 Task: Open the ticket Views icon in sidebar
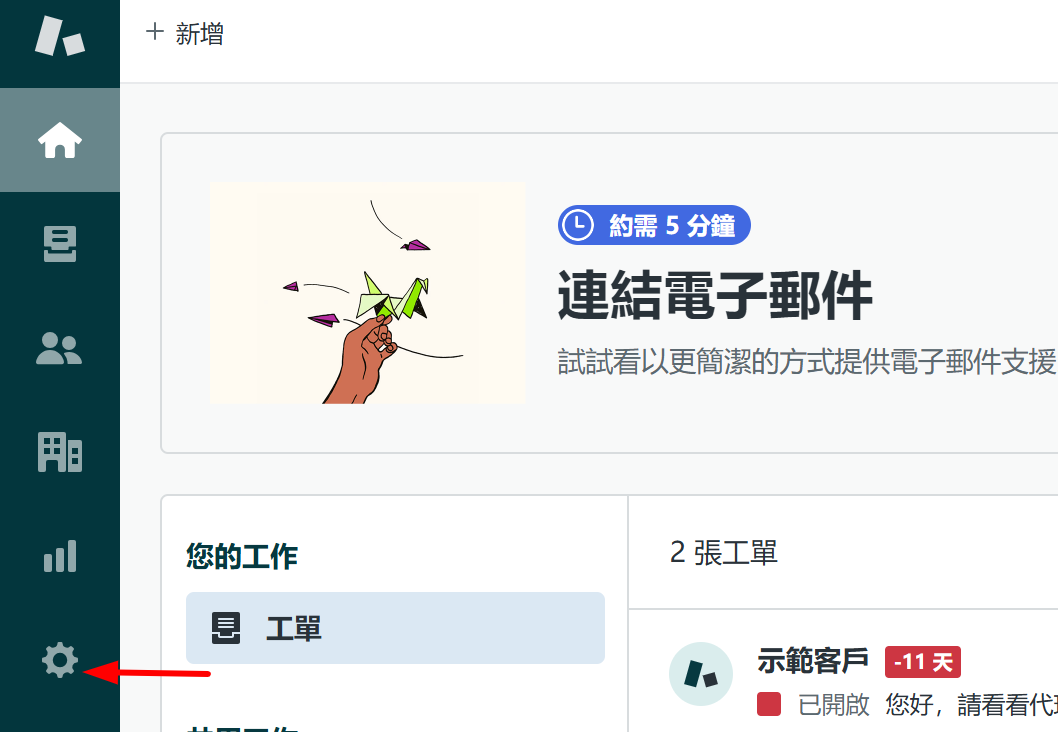tap(60, 244)
